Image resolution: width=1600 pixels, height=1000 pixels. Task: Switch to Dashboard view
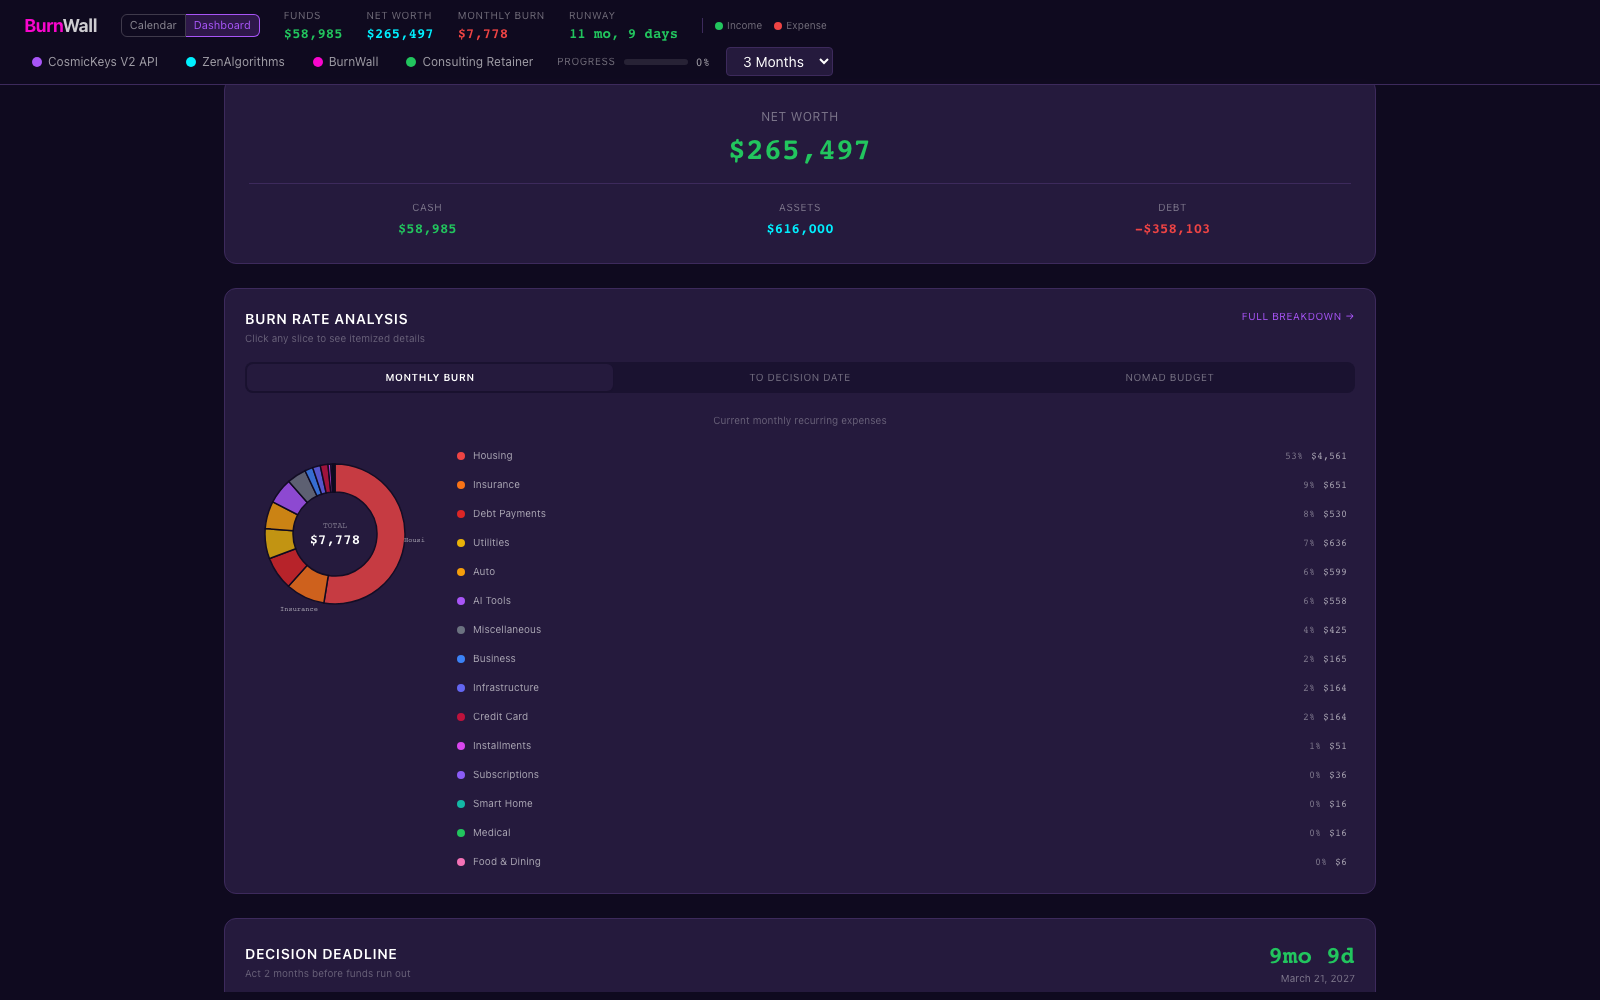pyautogui.click(x=222, y=26)
